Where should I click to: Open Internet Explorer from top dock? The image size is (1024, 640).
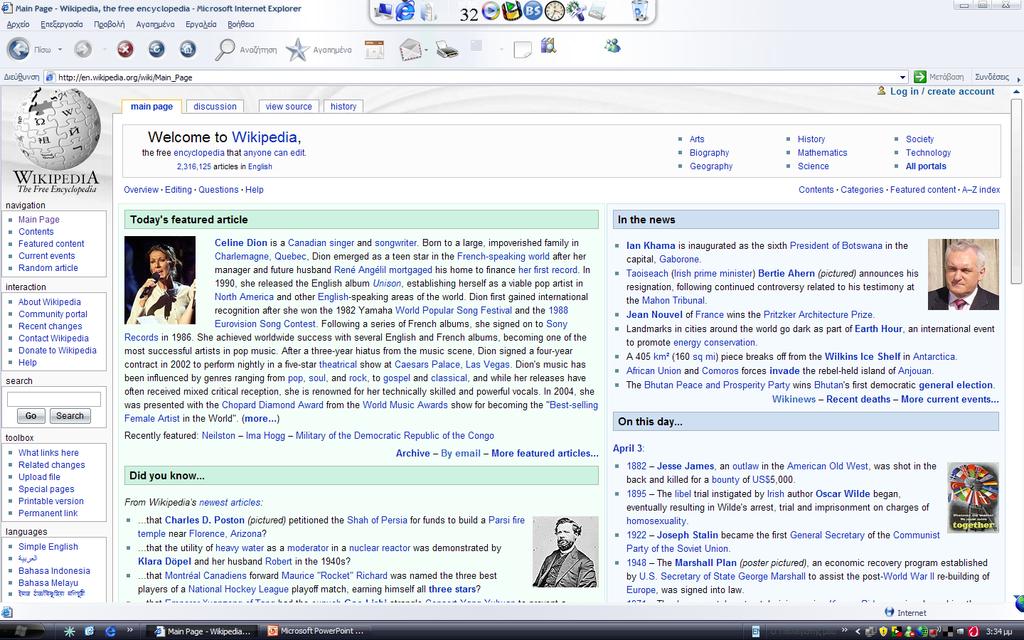click(406, 11)
